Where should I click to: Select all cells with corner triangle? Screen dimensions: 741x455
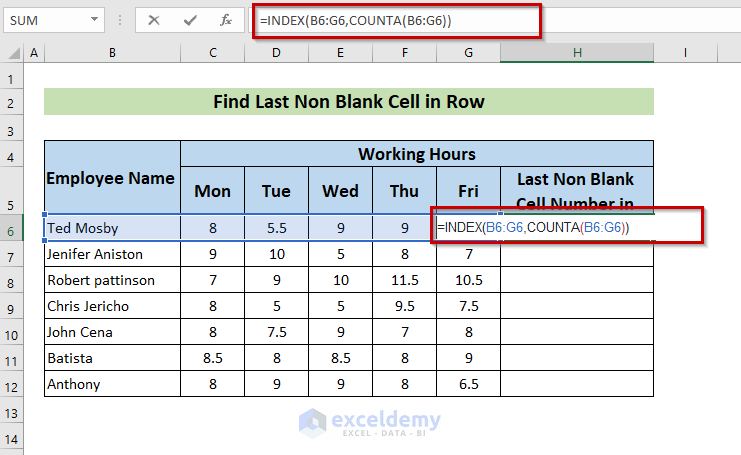[14, 53]
